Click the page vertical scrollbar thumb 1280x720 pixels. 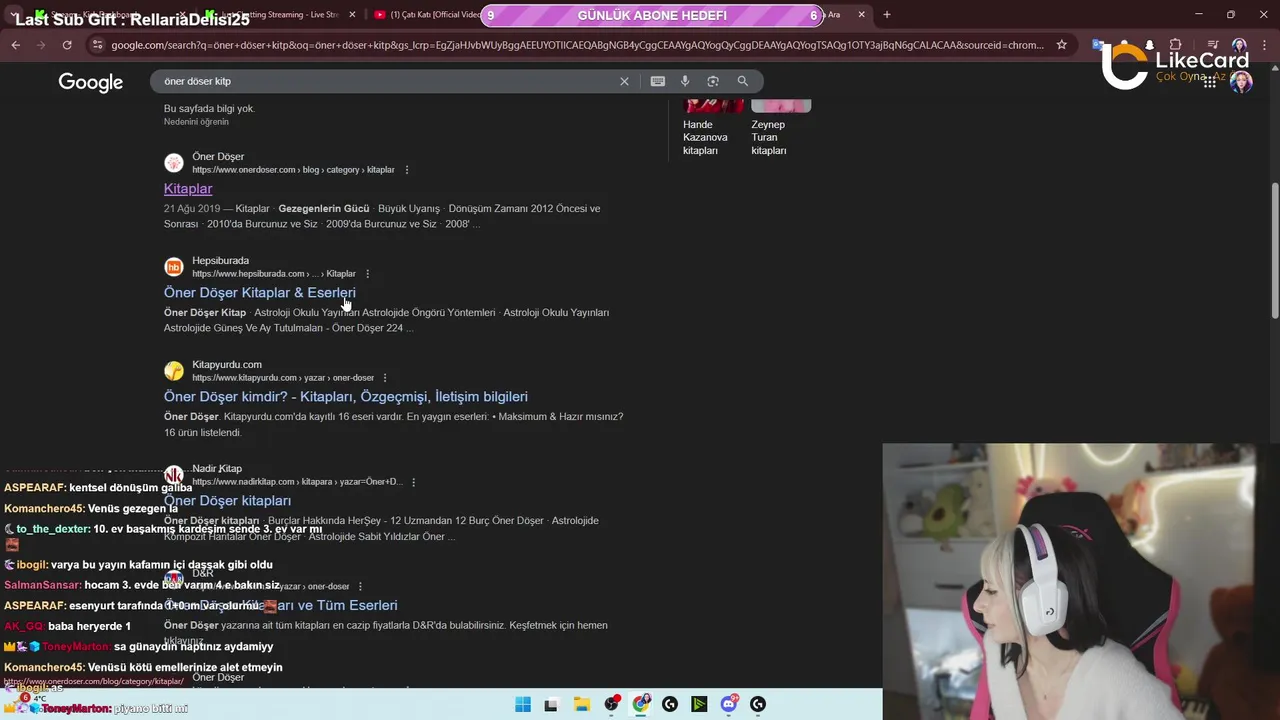pos(1274,250)
